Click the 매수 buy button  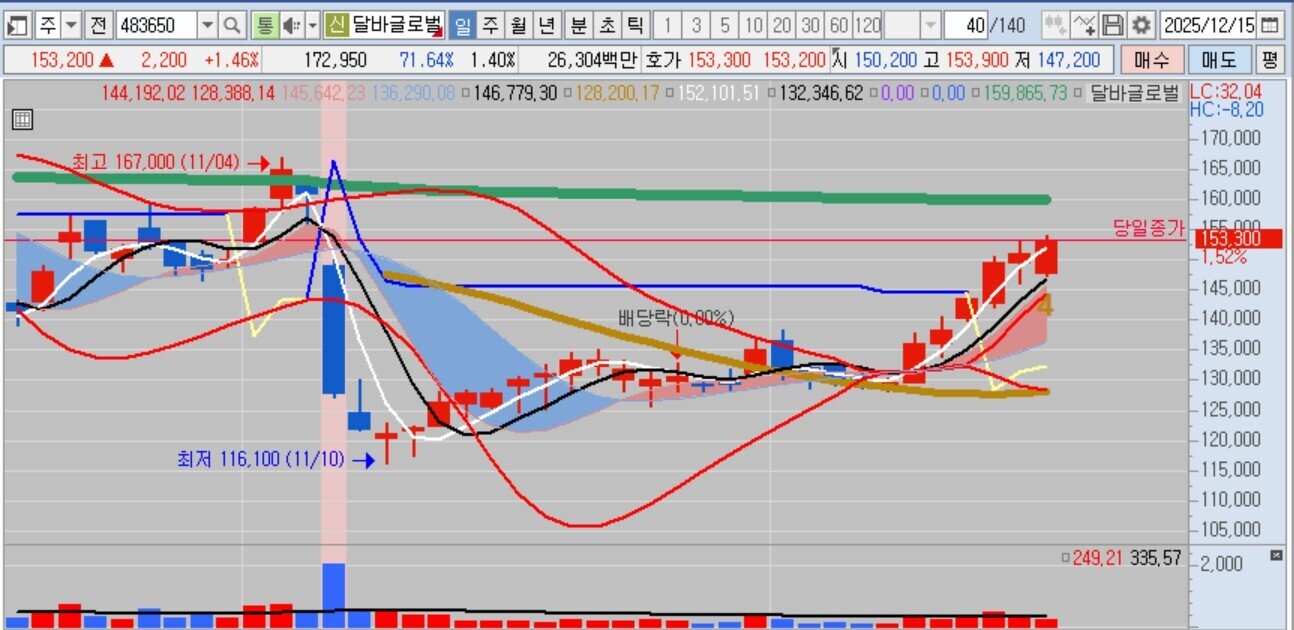pyautogui.click(x=1151, y=60)
